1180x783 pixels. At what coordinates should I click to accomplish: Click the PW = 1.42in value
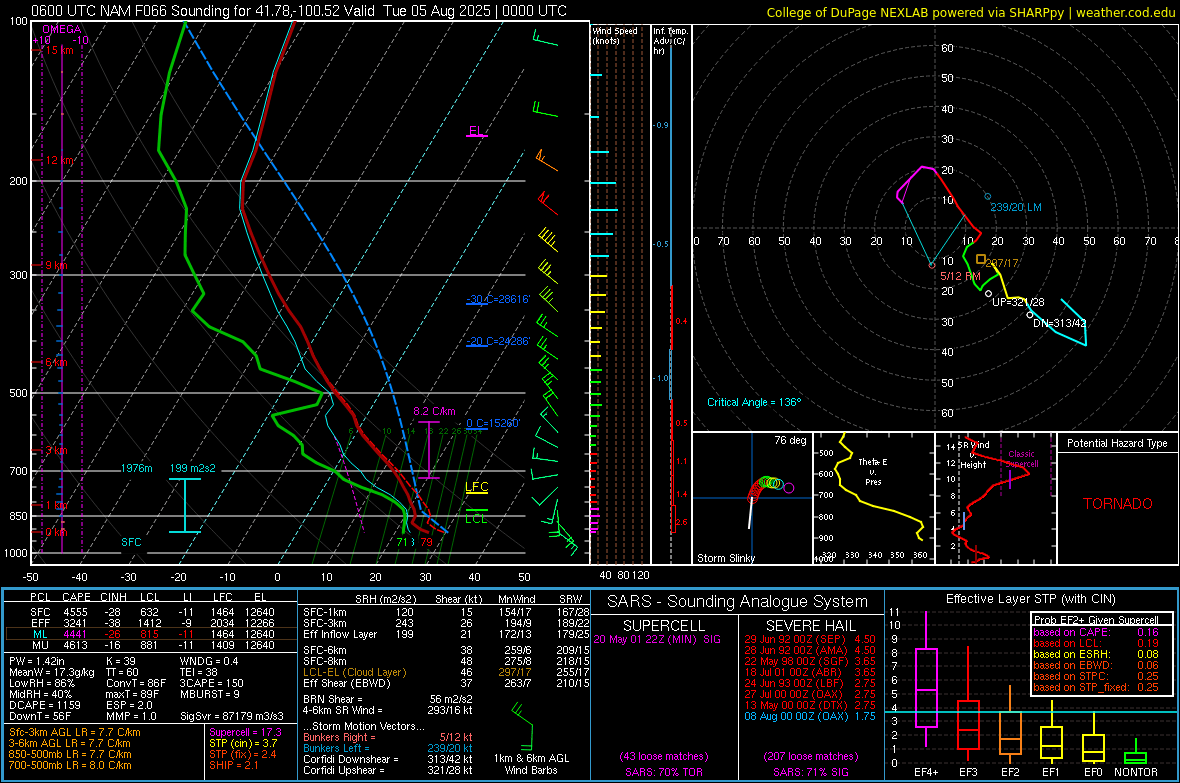click(x=37, y=661)
